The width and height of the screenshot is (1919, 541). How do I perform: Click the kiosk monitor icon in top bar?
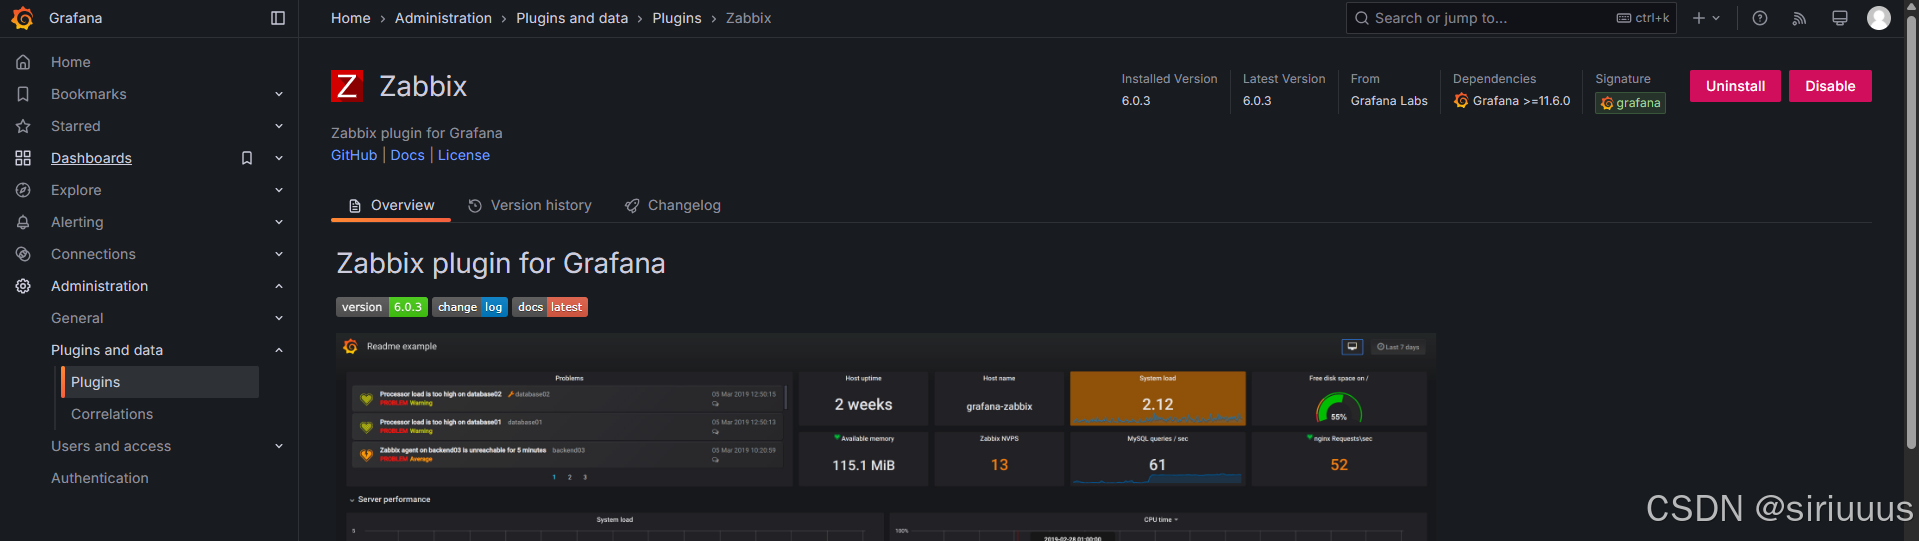[x=1839, y=18]
